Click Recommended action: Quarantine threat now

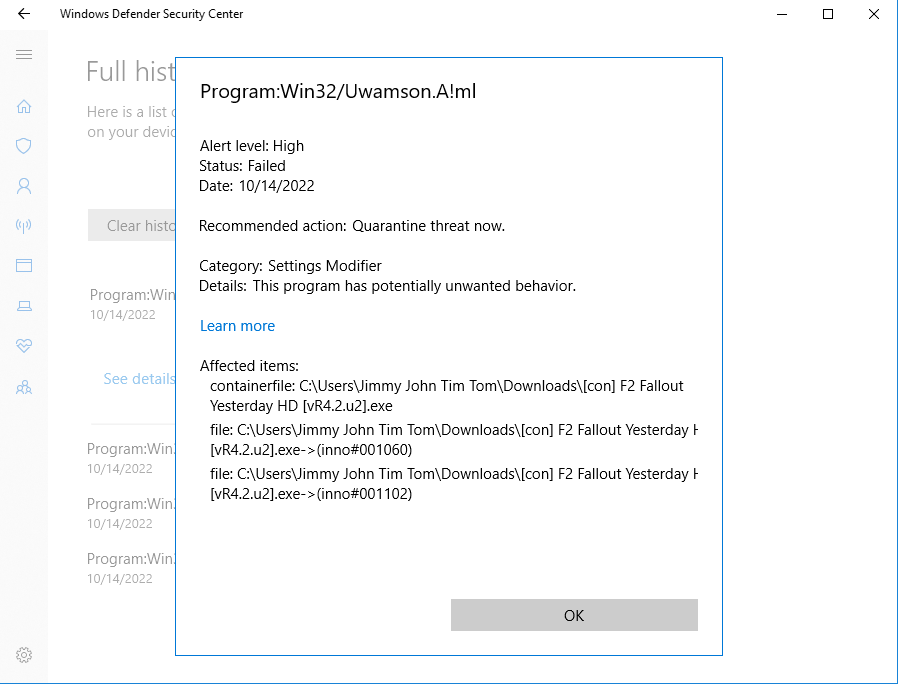click(x=352, y=226)
